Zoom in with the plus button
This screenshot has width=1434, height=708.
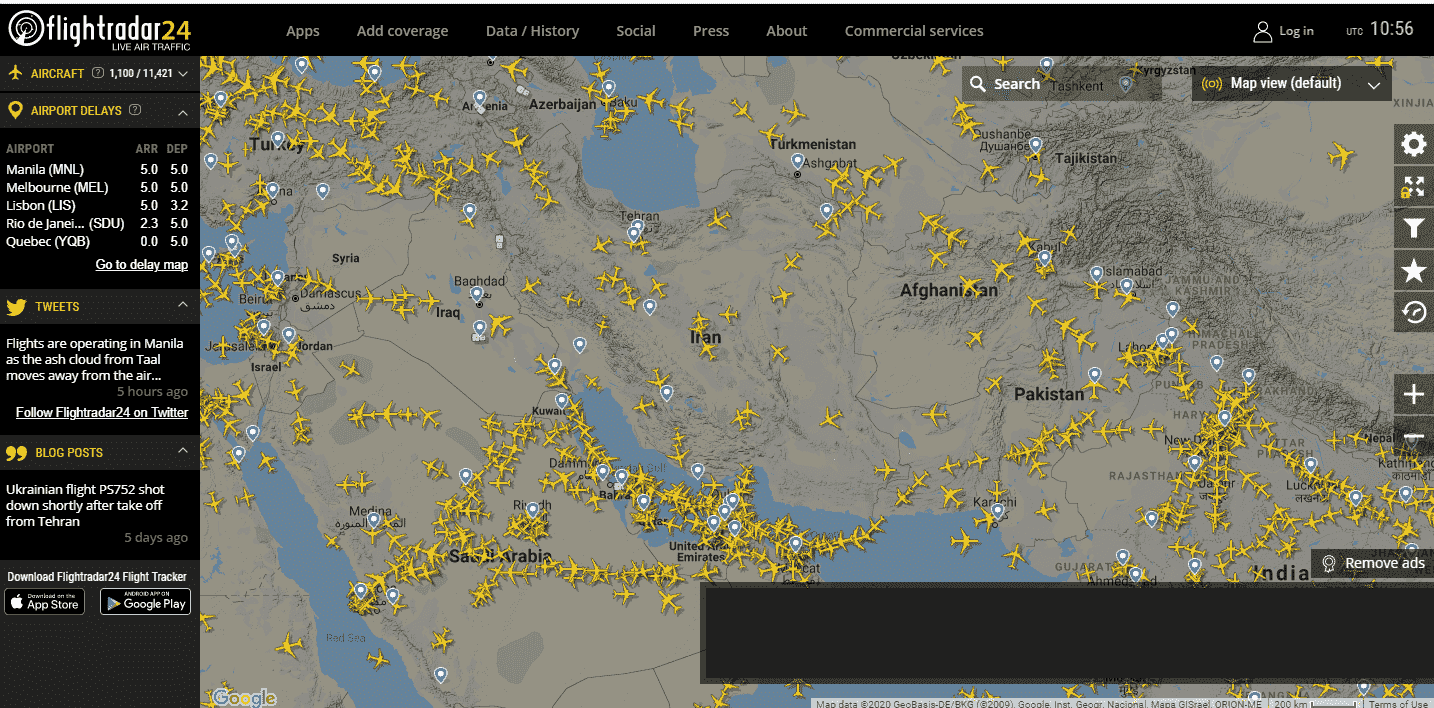1413,395
